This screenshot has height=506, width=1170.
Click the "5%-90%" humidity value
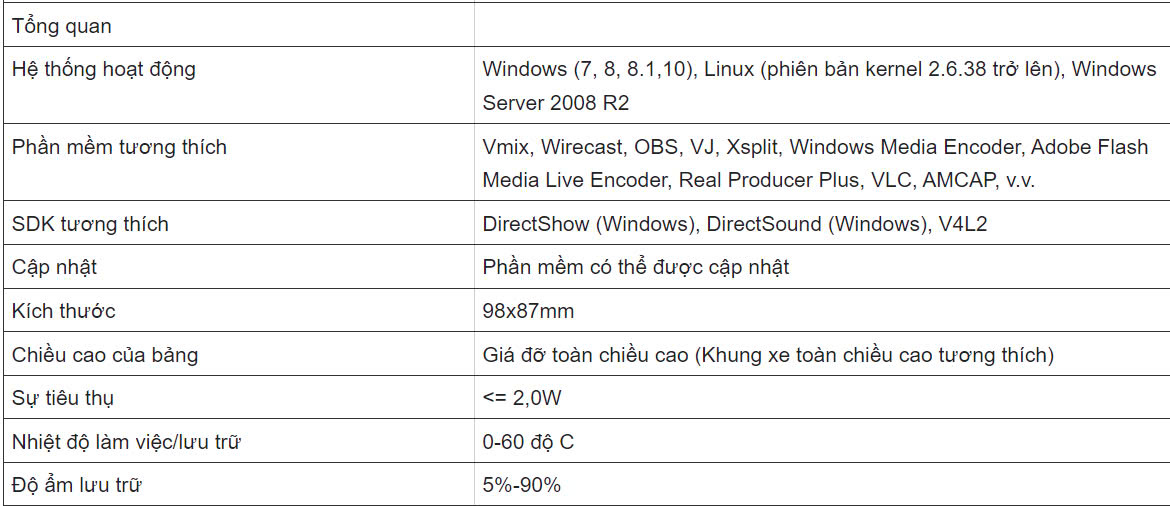pyautogui.click(x=521, y=485)
